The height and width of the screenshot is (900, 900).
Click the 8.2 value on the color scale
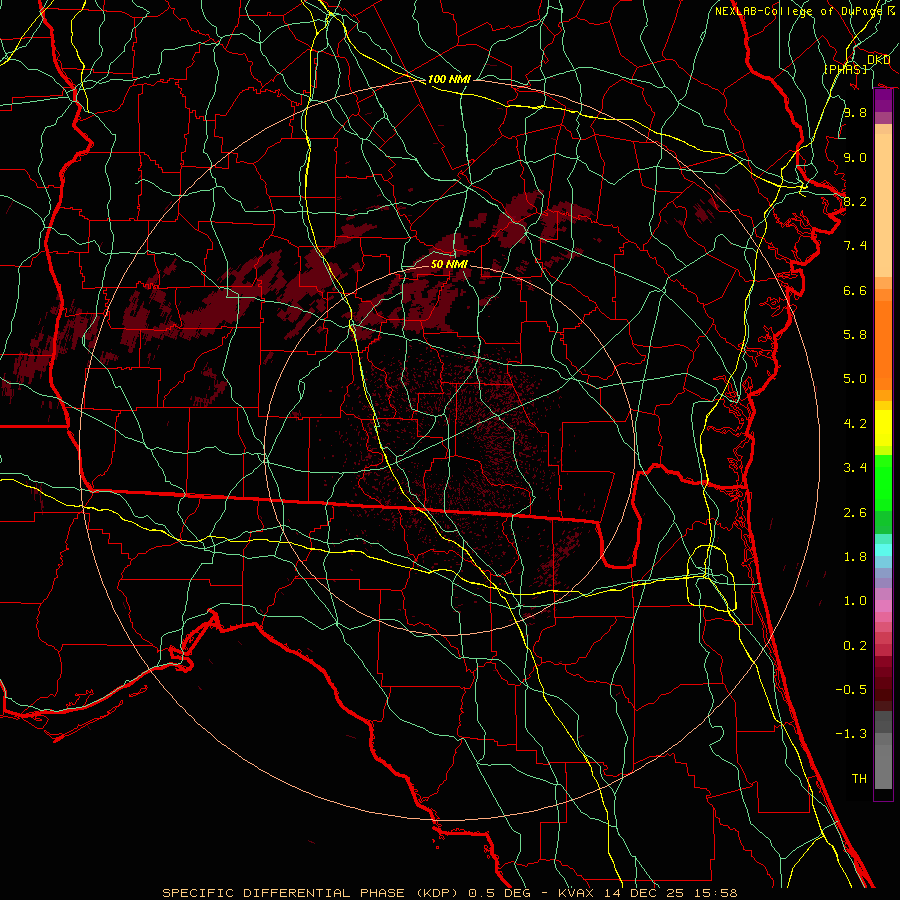coord(855,201)
